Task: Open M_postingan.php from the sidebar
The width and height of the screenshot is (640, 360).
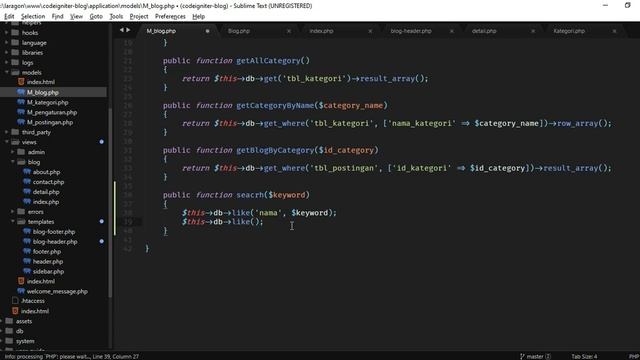Action: coord(50,122)
